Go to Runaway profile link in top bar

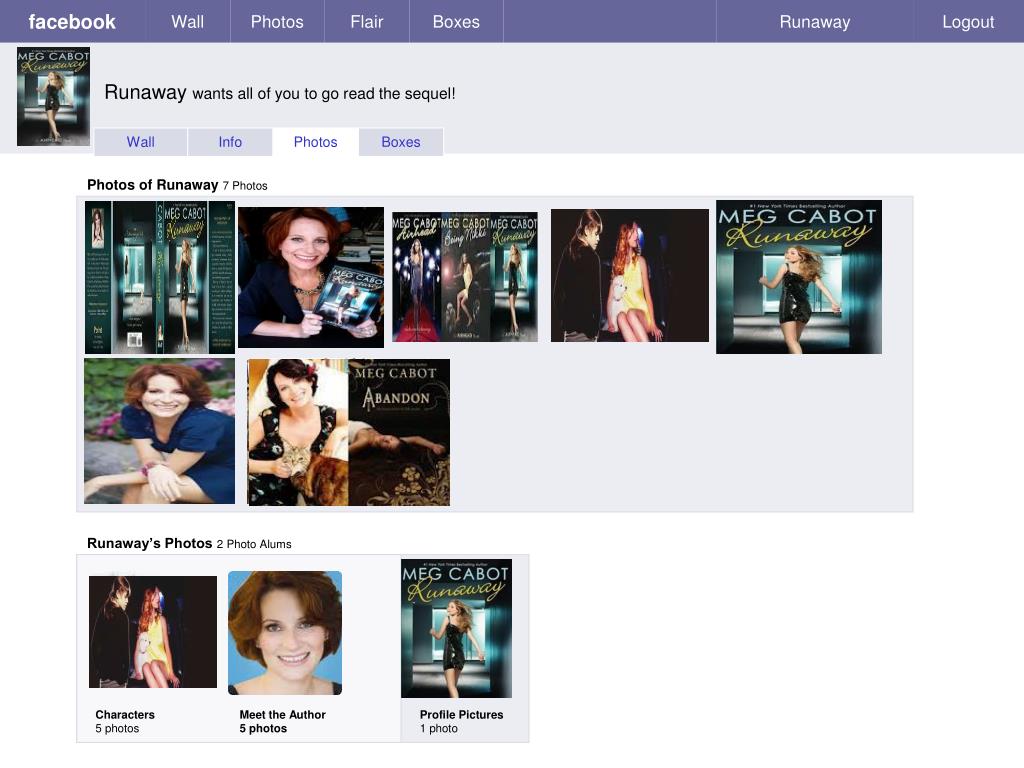pos(814,22)
